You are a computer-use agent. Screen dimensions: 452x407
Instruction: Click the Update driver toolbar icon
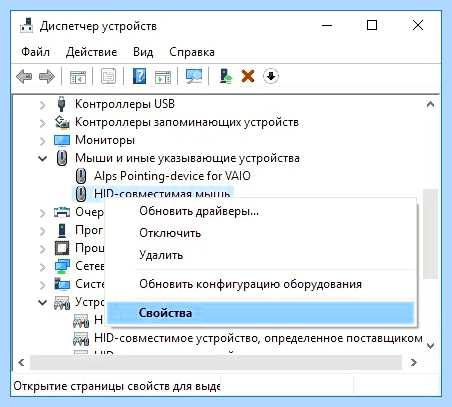(x=226, y=76)
